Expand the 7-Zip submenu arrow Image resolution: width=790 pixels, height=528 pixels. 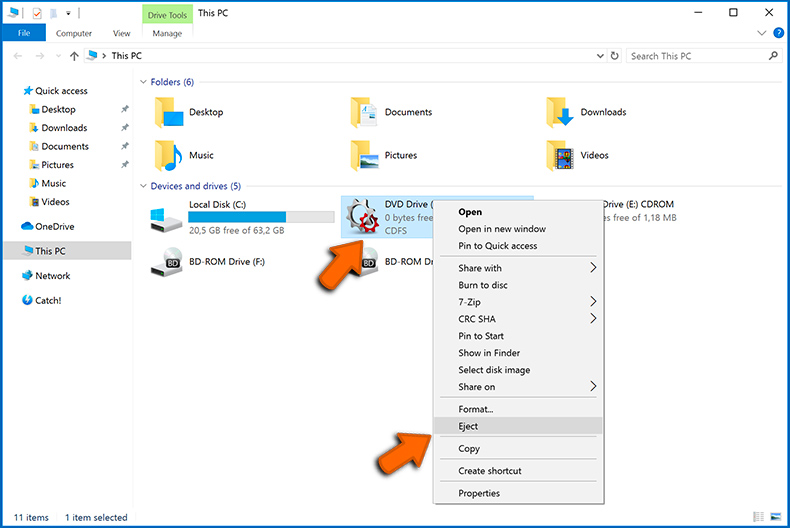(x=593, y=301)
